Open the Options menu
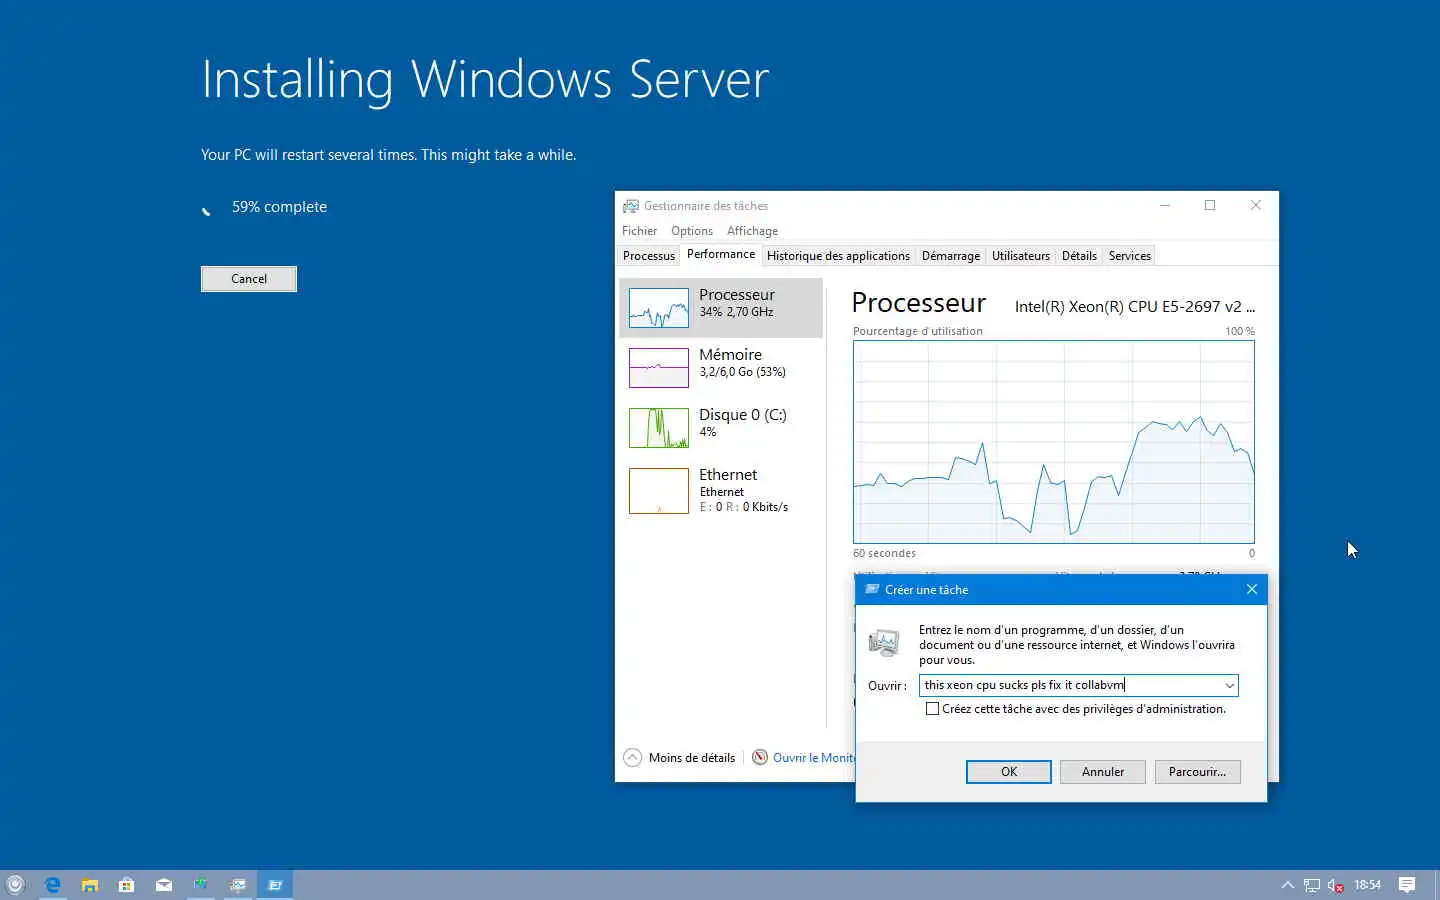The image size is (1440, 900). tap(692, 231)
